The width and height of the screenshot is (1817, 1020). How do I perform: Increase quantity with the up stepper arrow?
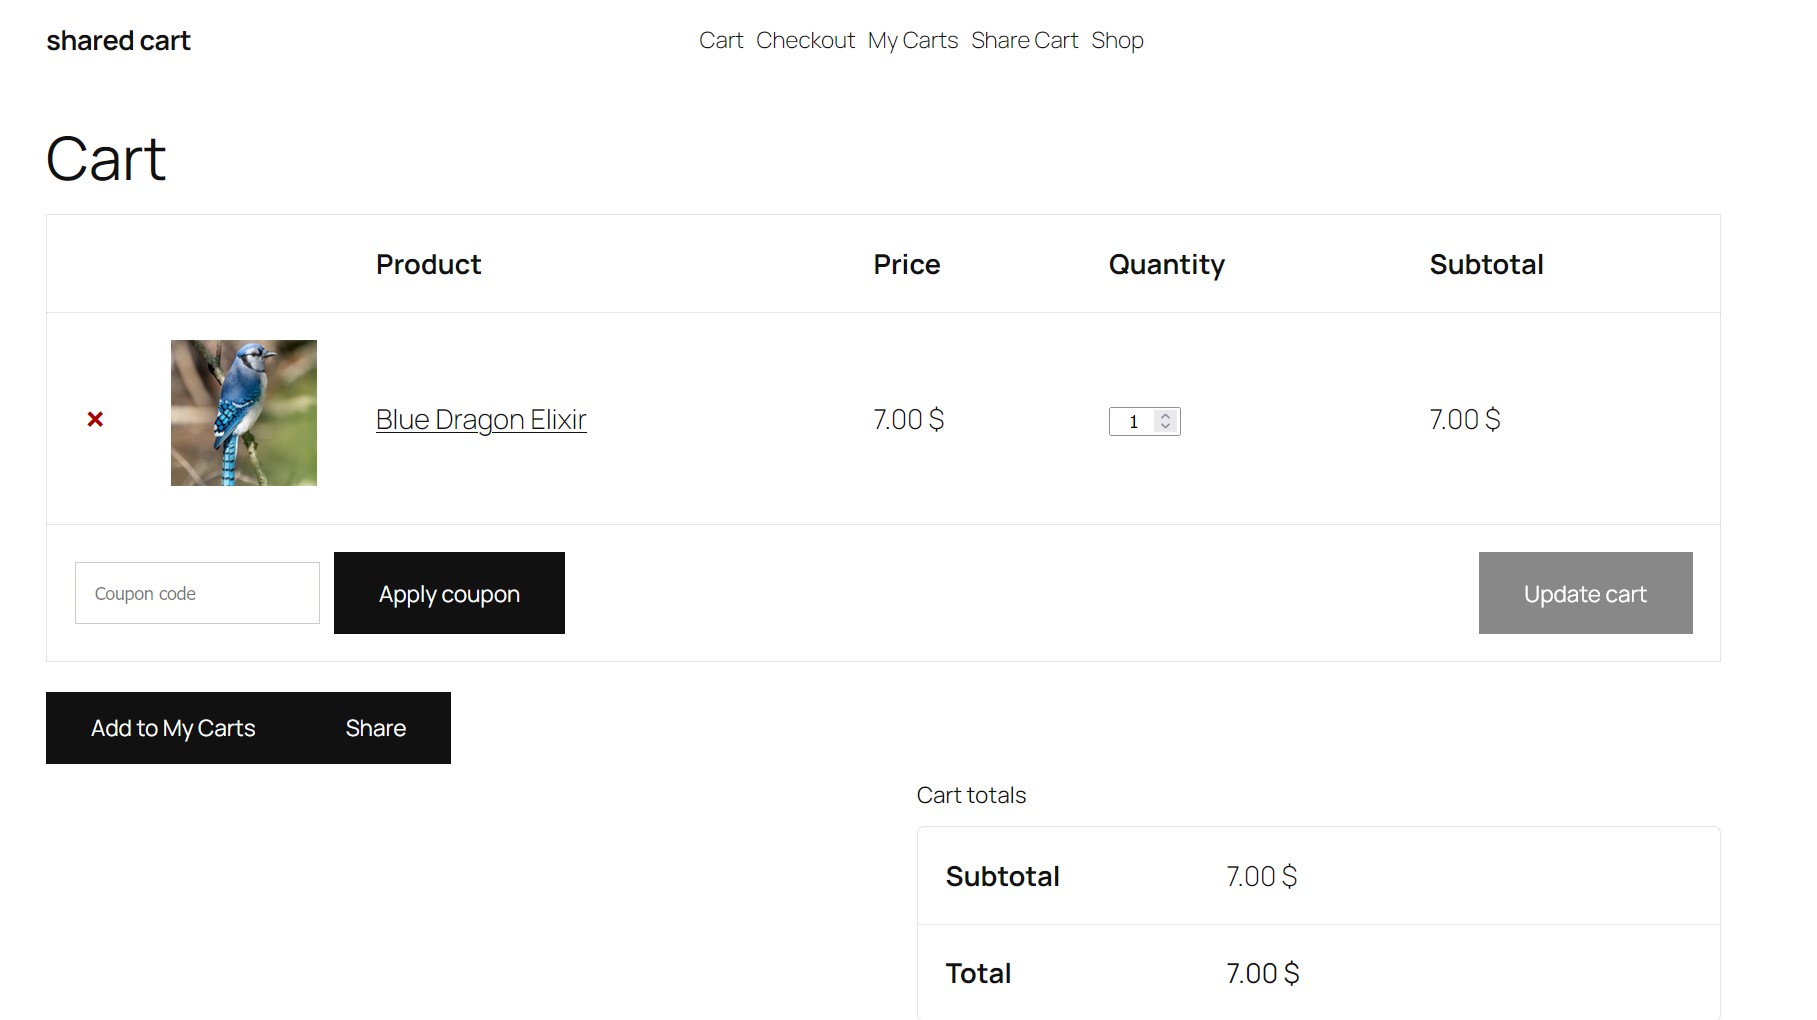[x=1165, y=415]
